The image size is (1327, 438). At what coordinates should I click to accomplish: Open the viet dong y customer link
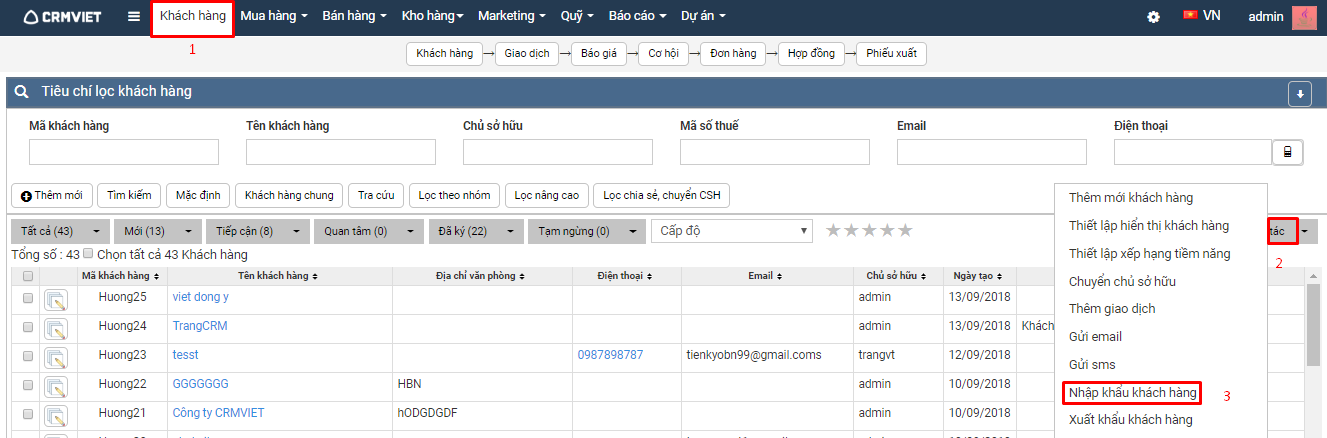(x=201, y=297)
